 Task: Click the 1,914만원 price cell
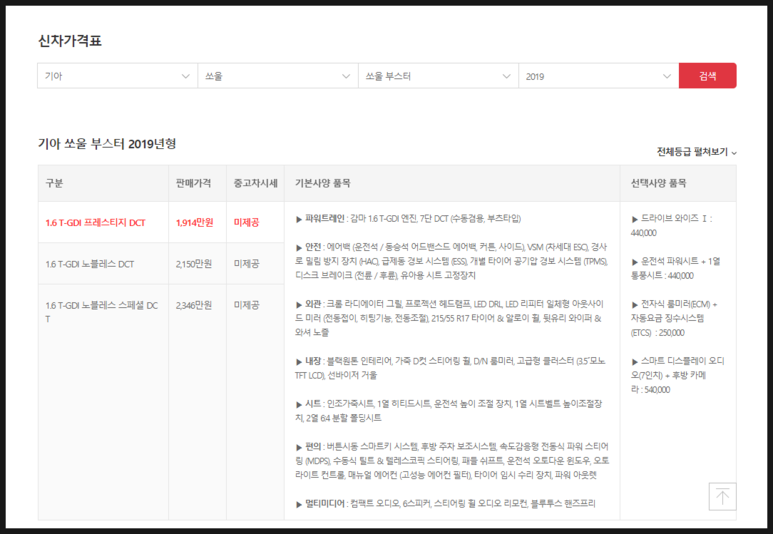pos(195,222)
